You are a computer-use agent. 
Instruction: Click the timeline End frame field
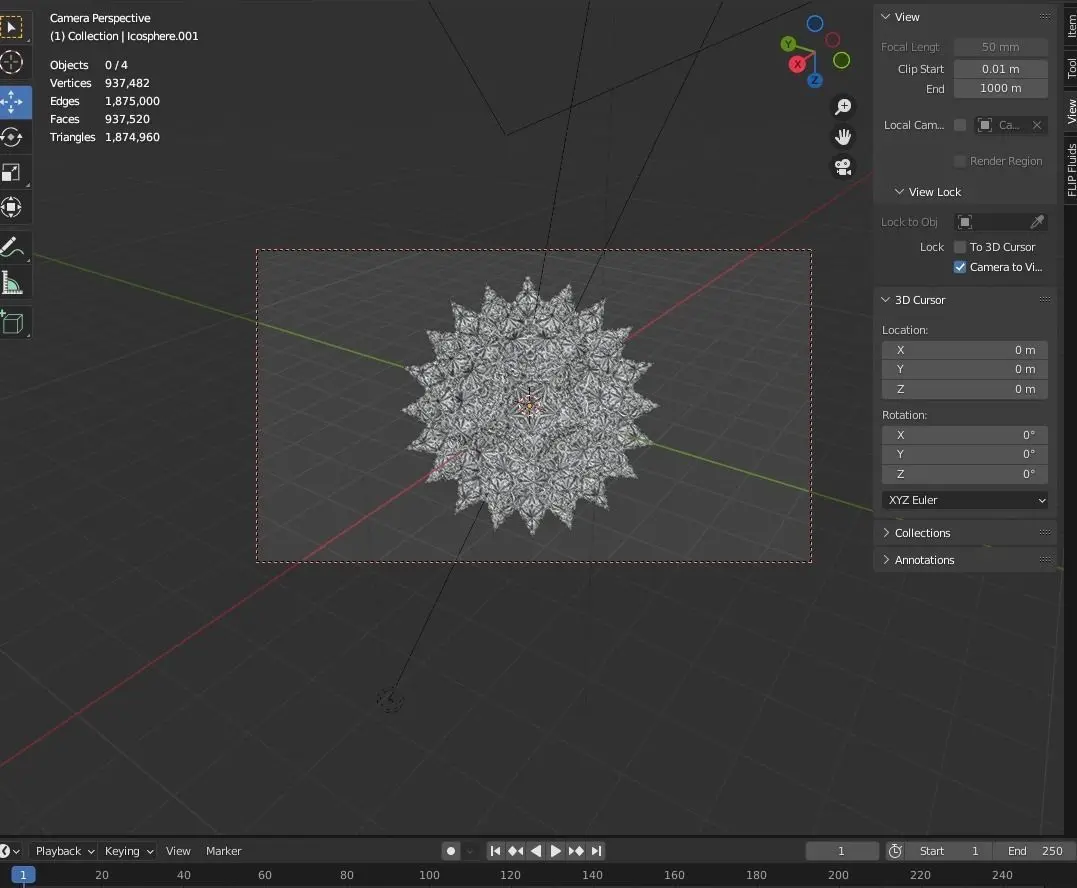(1034, 851)
